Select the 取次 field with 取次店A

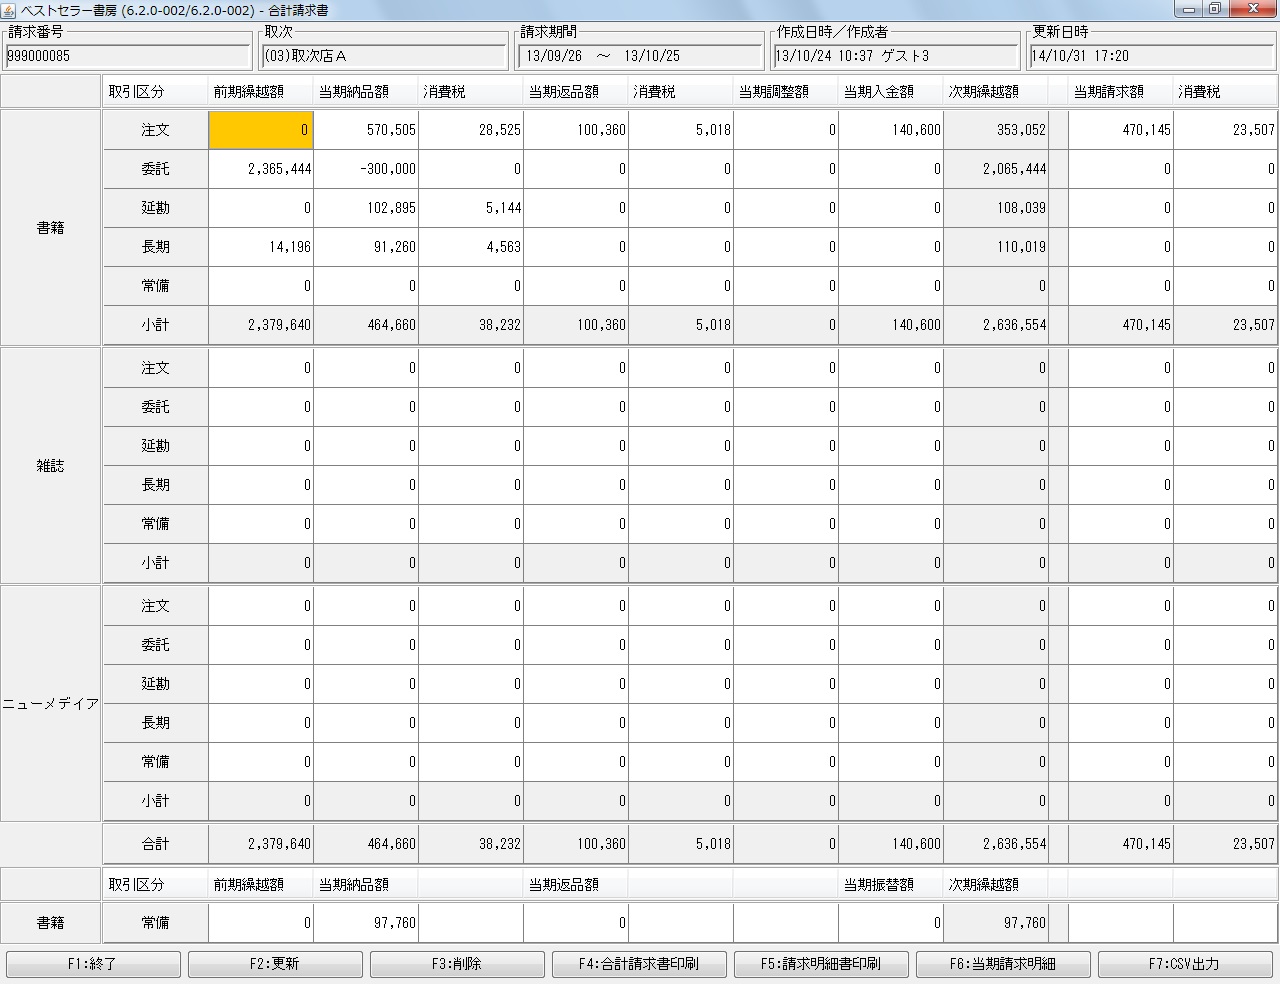[384, 56]
